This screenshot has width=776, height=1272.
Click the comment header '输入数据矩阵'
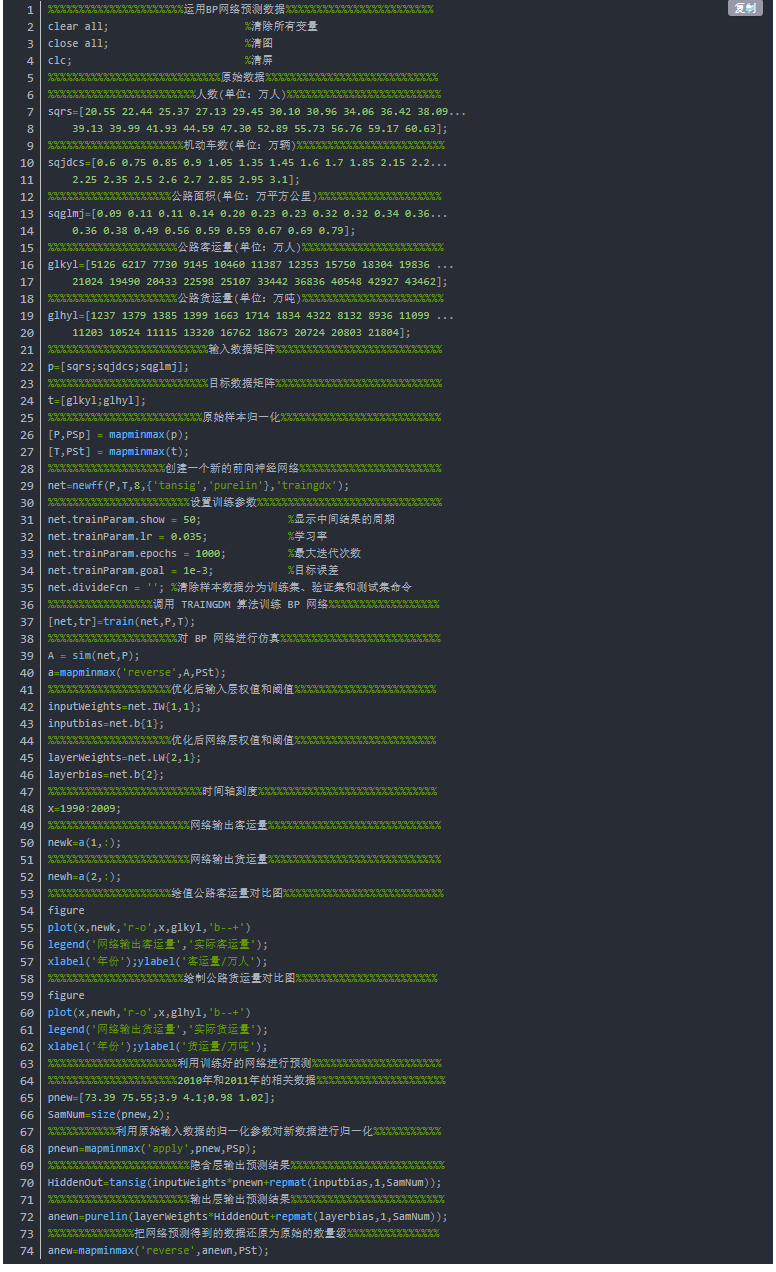[243, 349]
